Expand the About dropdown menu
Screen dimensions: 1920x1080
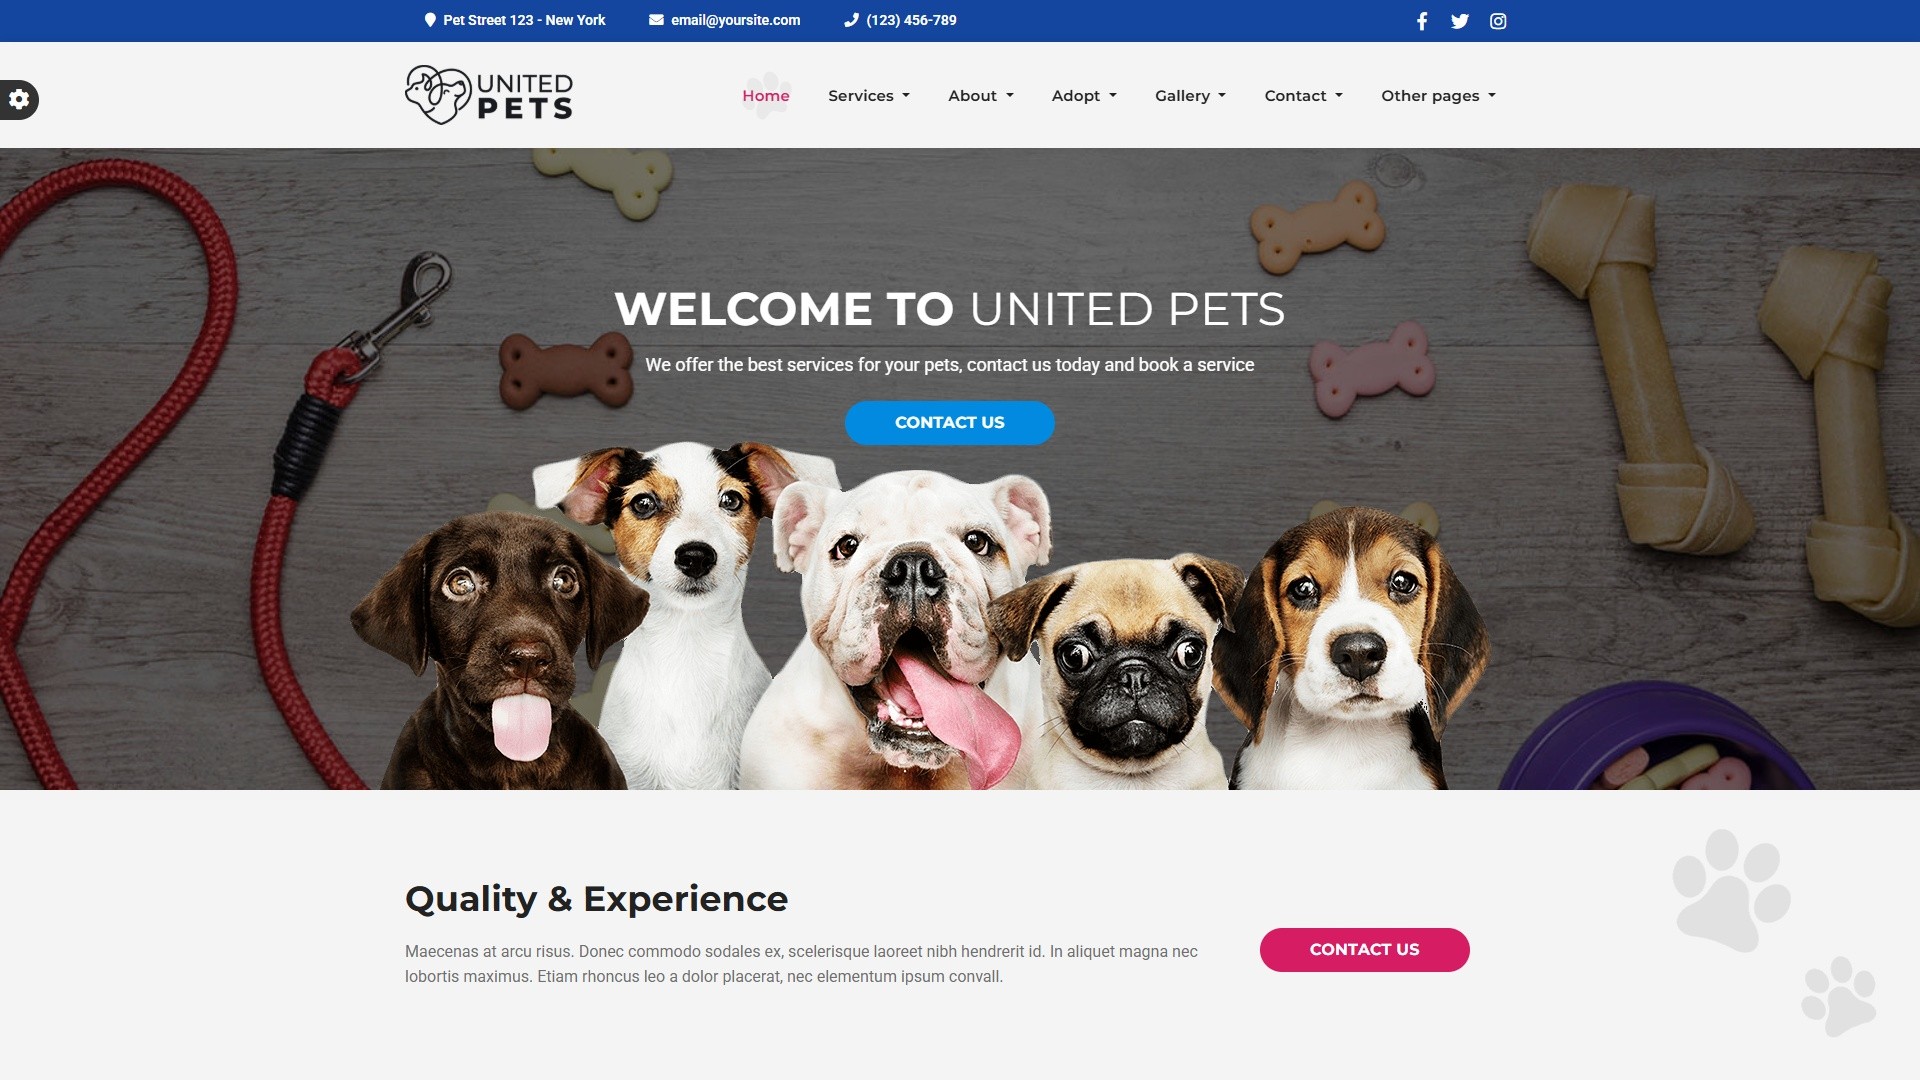[x=981, y=96]
